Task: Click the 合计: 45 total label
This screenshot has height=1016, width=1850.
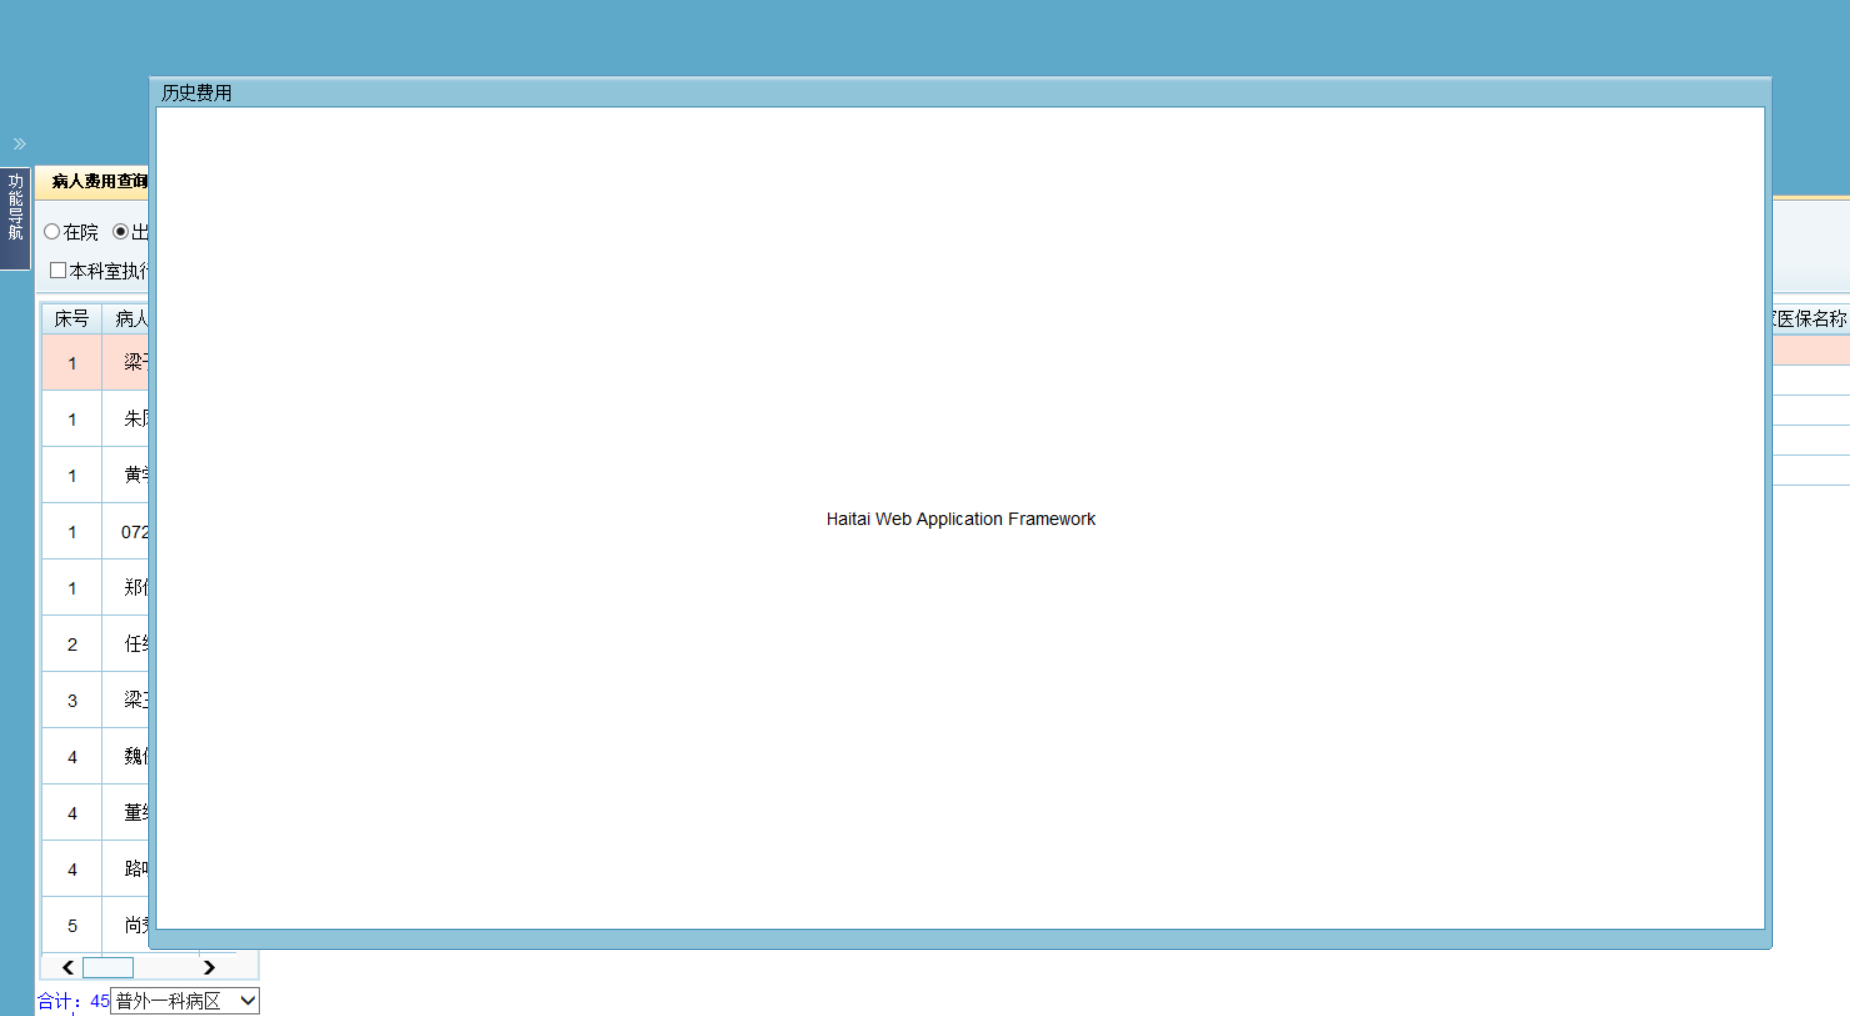Action: [73, 1001]
